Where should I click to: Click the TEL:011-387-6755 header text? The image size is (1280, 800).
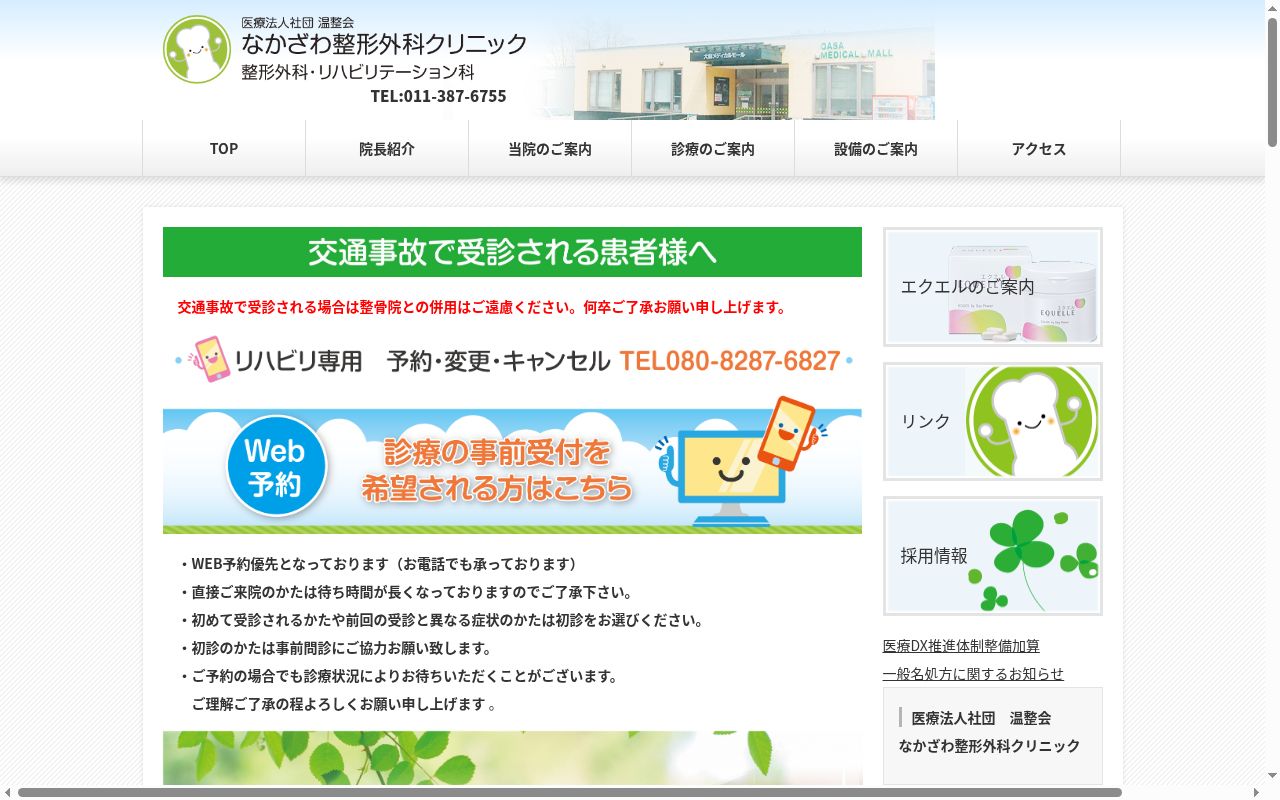click(438, 96)
